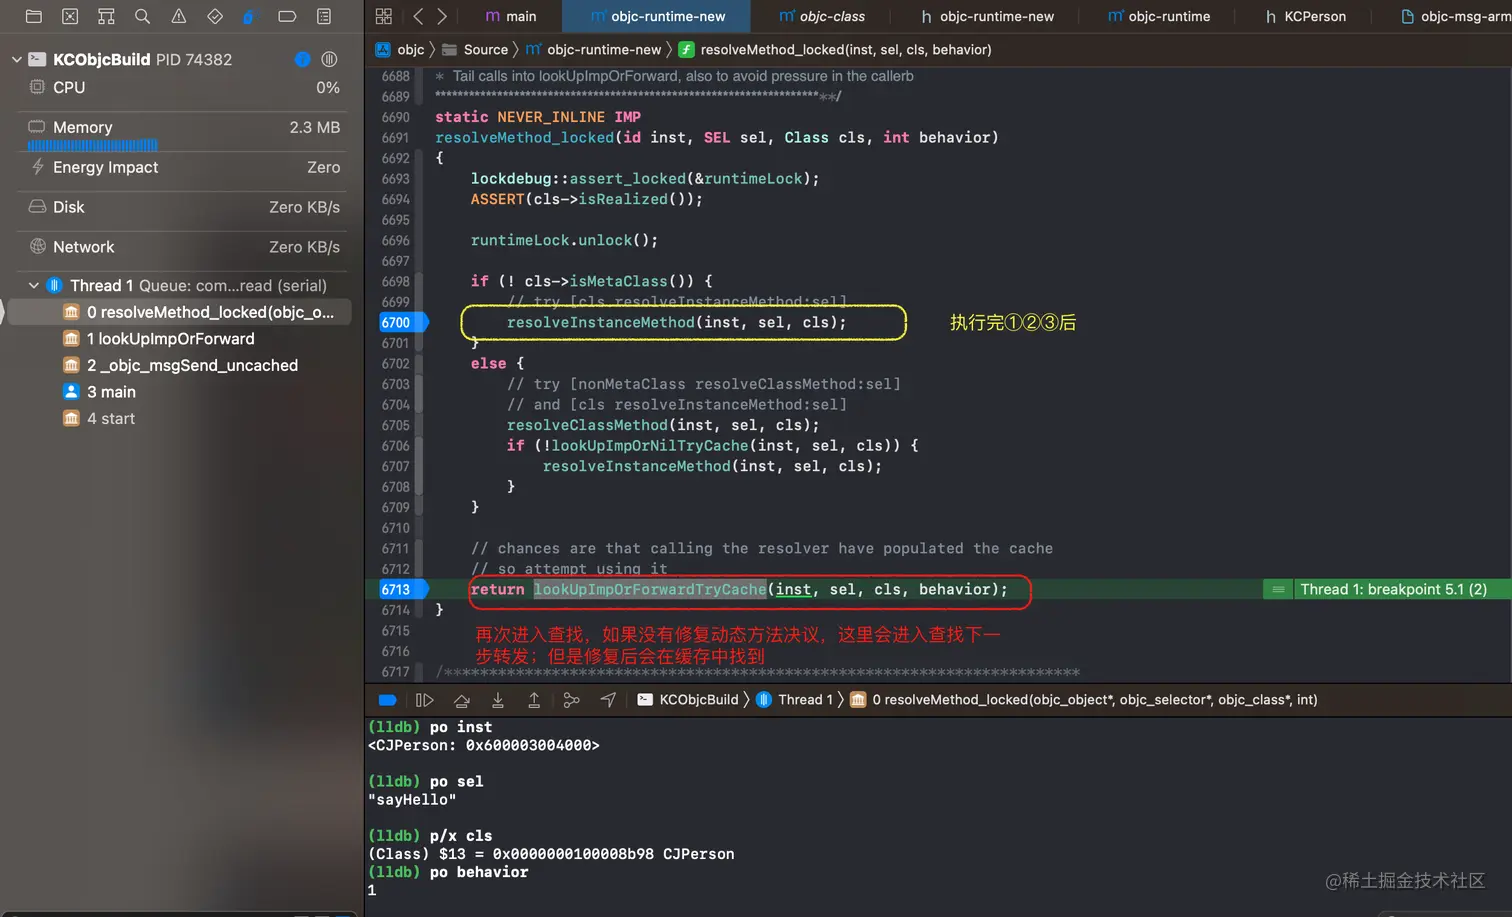The width and height of the screenshot is (1512, 917).
Task: Click the Memory usage history bar graph
Action: click(x=92, y=145)
